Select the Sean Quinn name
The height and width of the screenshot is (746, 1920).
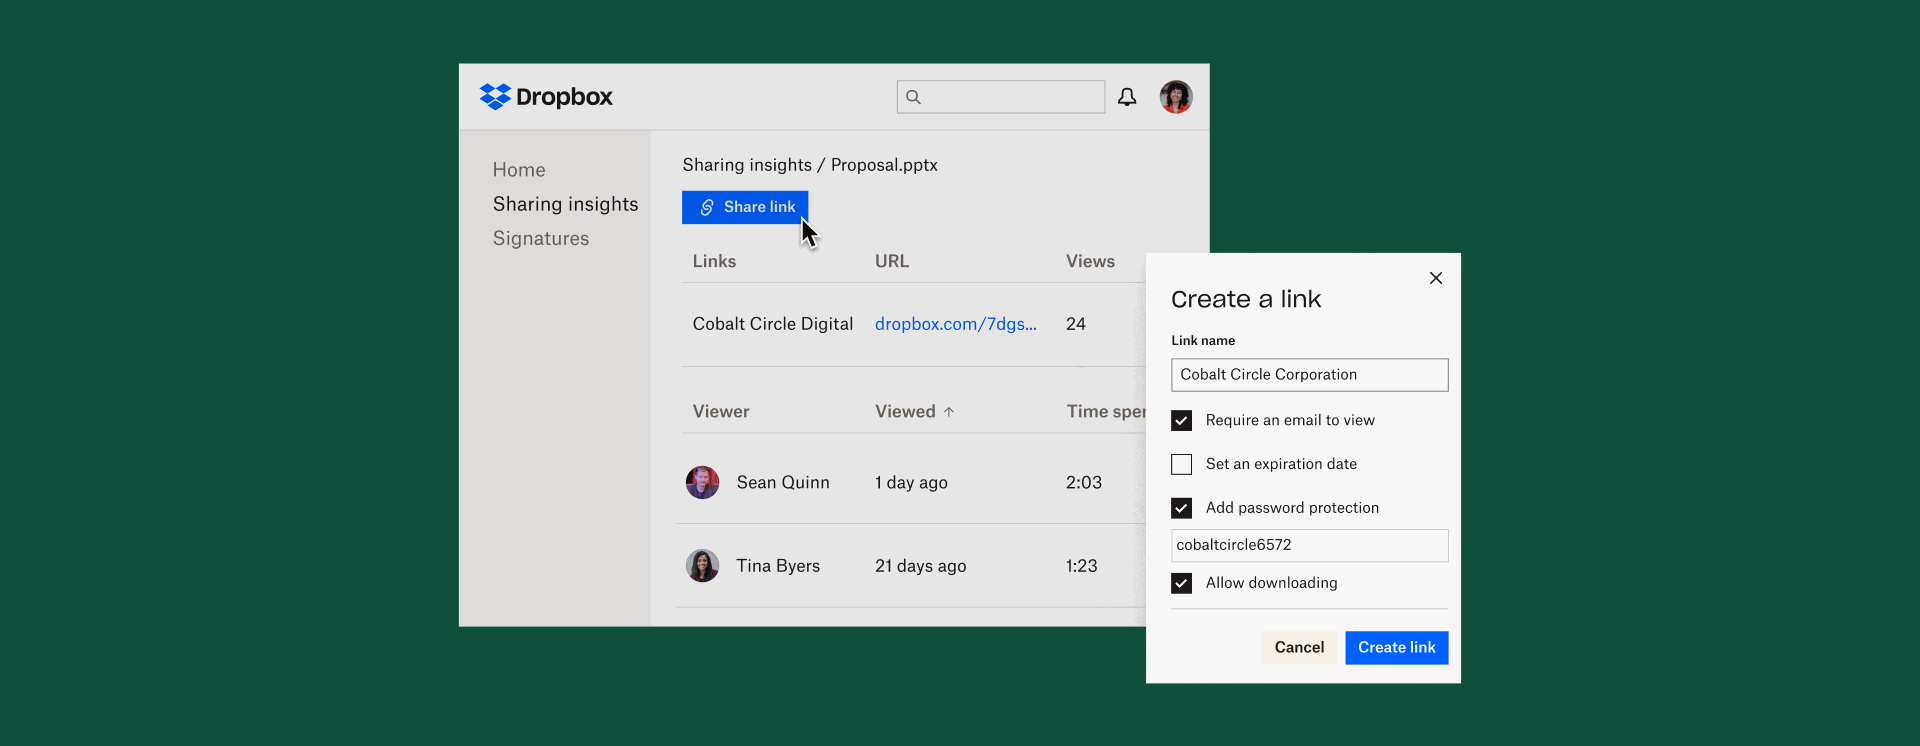(x=783, y=482)
